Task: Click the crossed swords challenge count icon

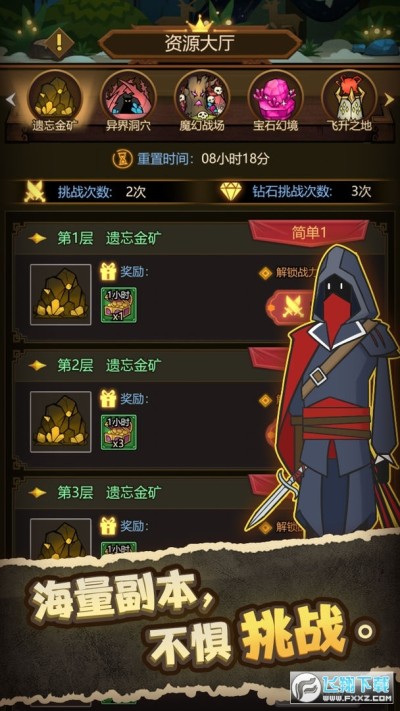Action: 35,191
